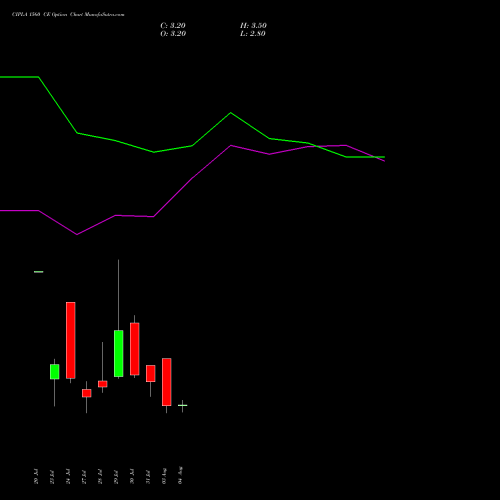Select the 31 Jul date label

148,477
